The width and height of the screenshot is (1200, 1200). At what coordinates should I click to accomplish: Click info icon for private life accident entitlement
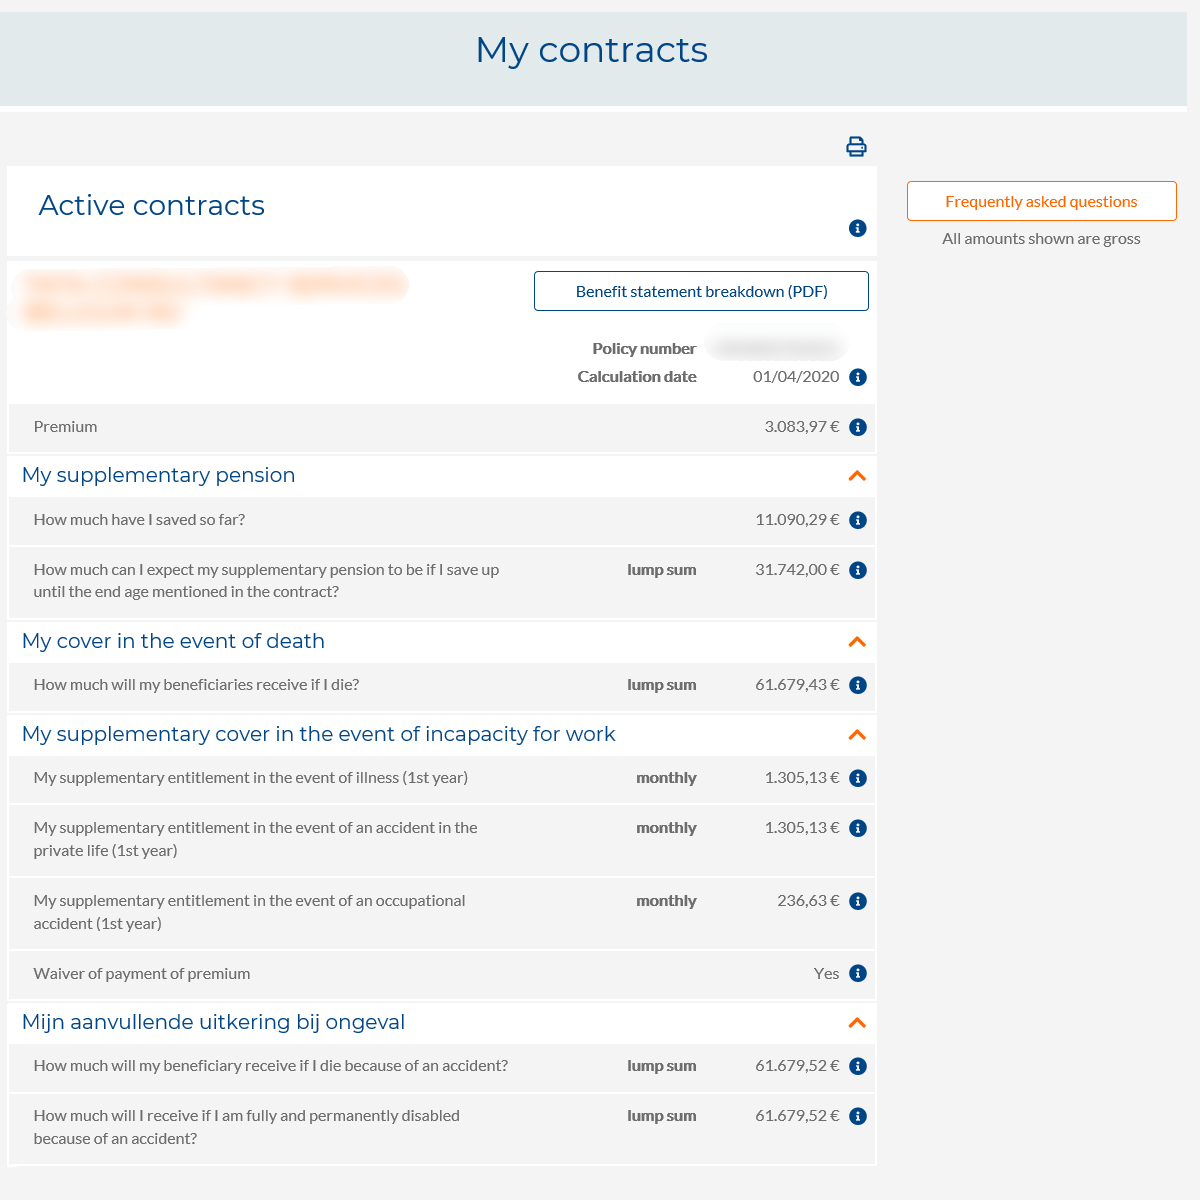(857, 828)
